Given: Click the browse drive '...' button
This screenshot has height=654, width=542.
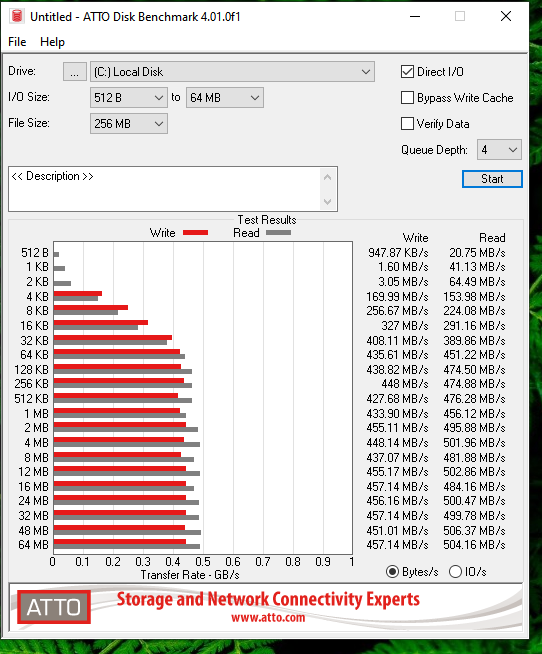Looking at the screenshot, I should [x=75, y=72].
